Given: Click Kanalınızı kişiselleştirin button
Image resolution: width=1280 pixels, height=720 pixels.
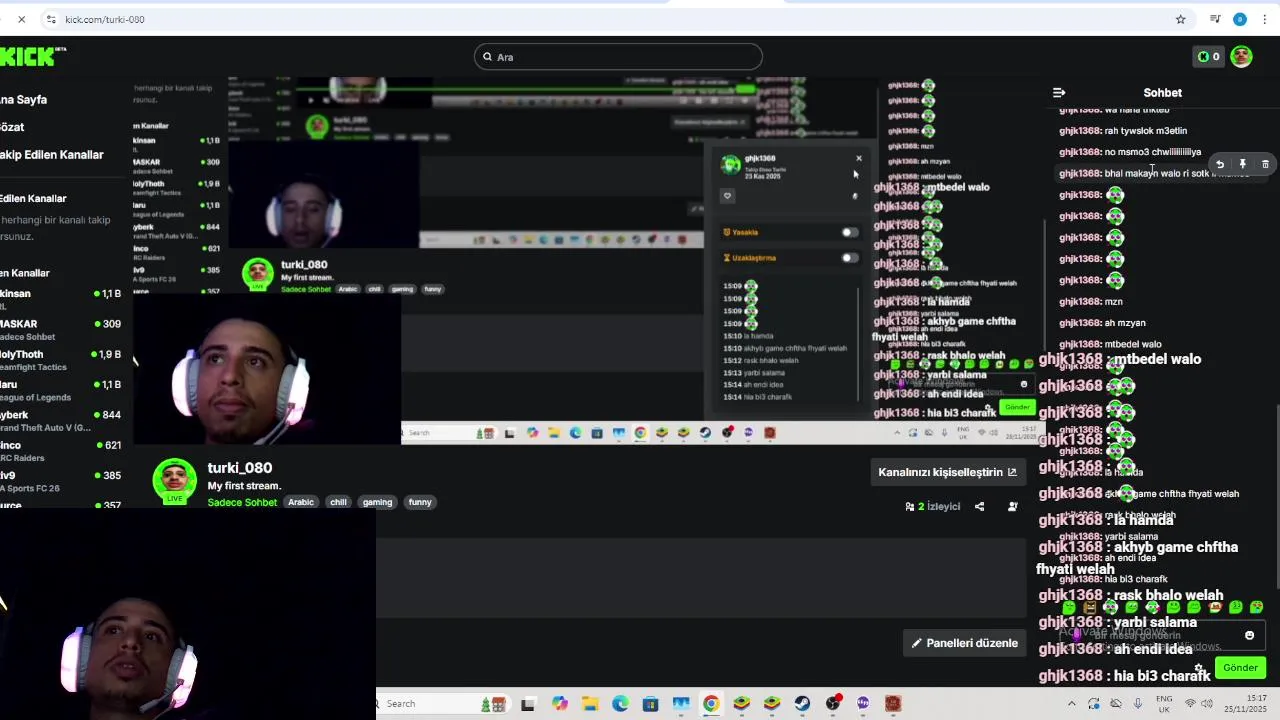Looking at the screenshot, I should tap(947, 472).
